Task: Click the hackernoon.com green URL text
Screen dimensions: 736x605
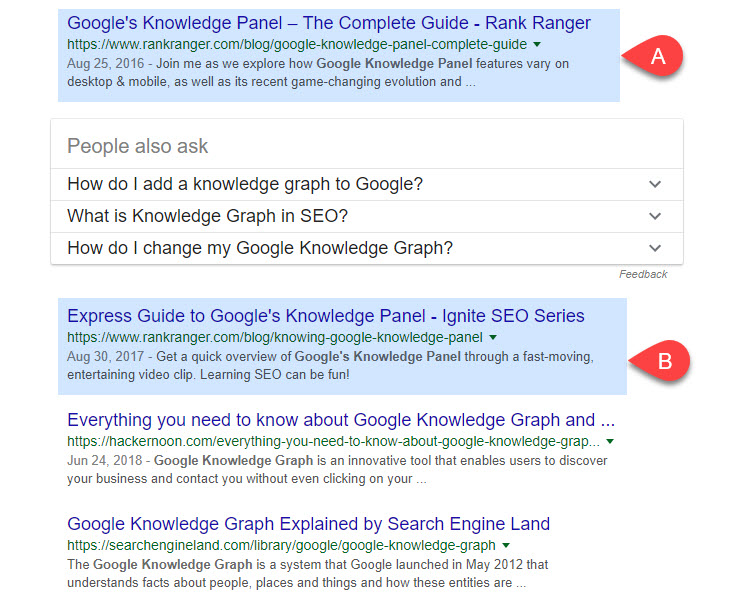Action: pyautogui.click(x=333, y=441)
